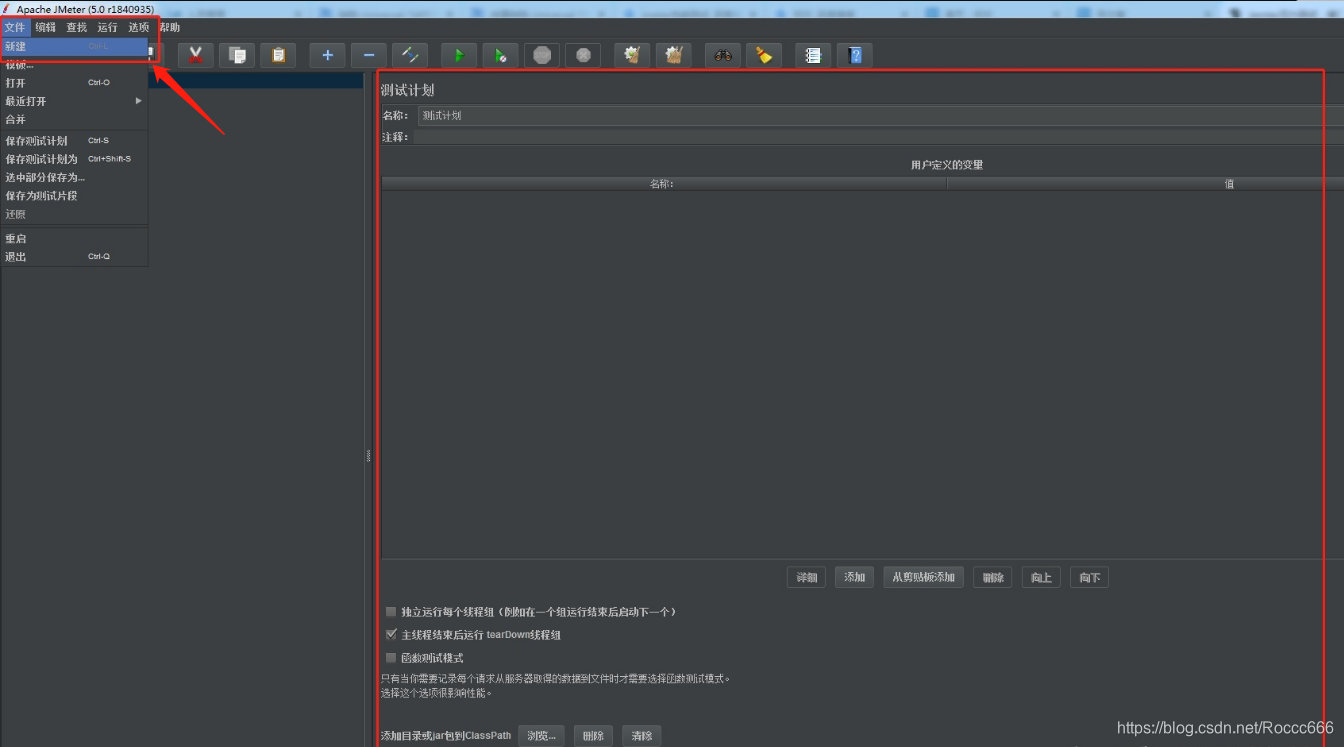
Task: Click the 删除 button beside 浏览...
Action: coord(593,736)
